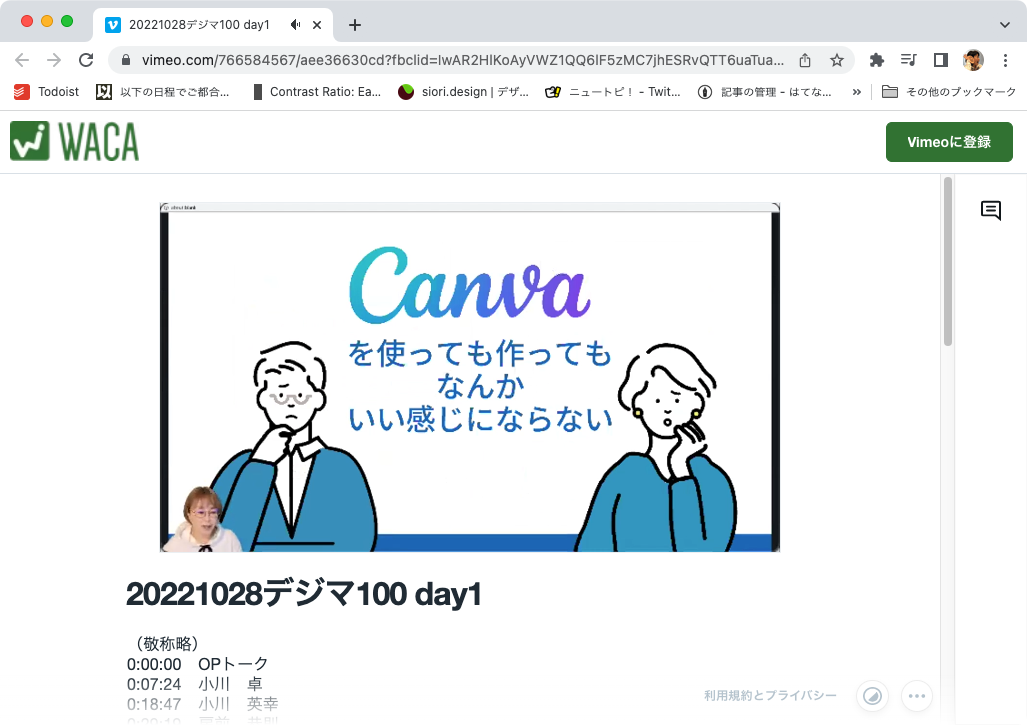Open the Chrome three-dot menu
This screenshot has height=725, width=1027.
(x=1005, y=60)
